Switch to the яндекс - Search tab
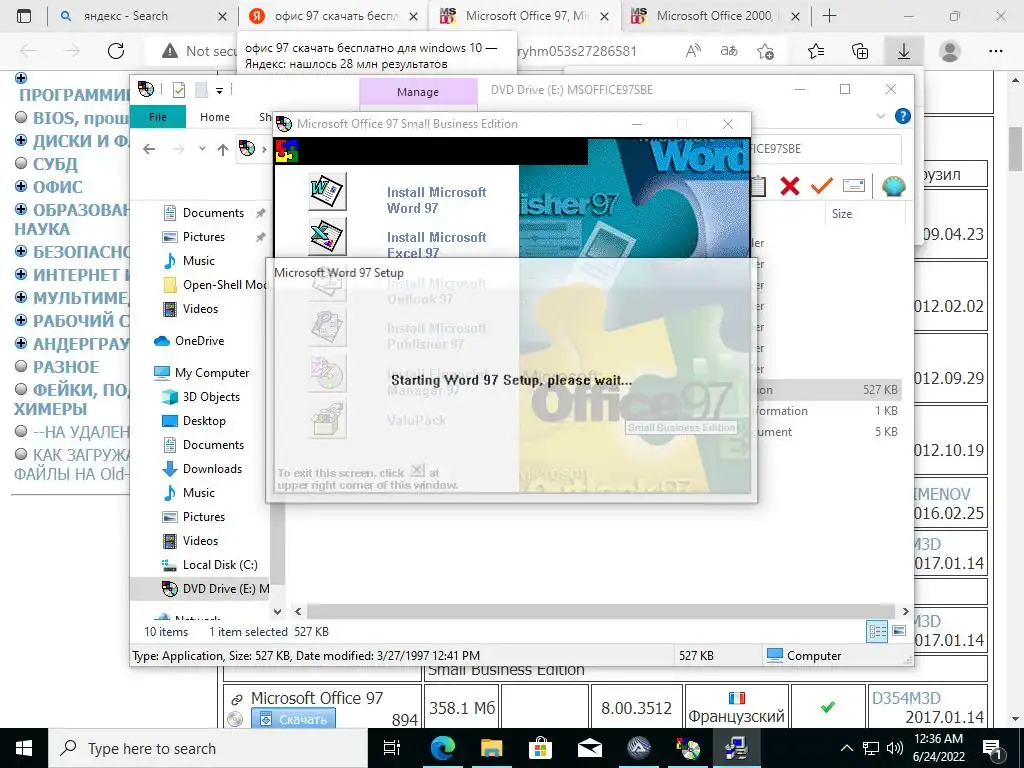1024x768 pixels. (x=143, y=16)
